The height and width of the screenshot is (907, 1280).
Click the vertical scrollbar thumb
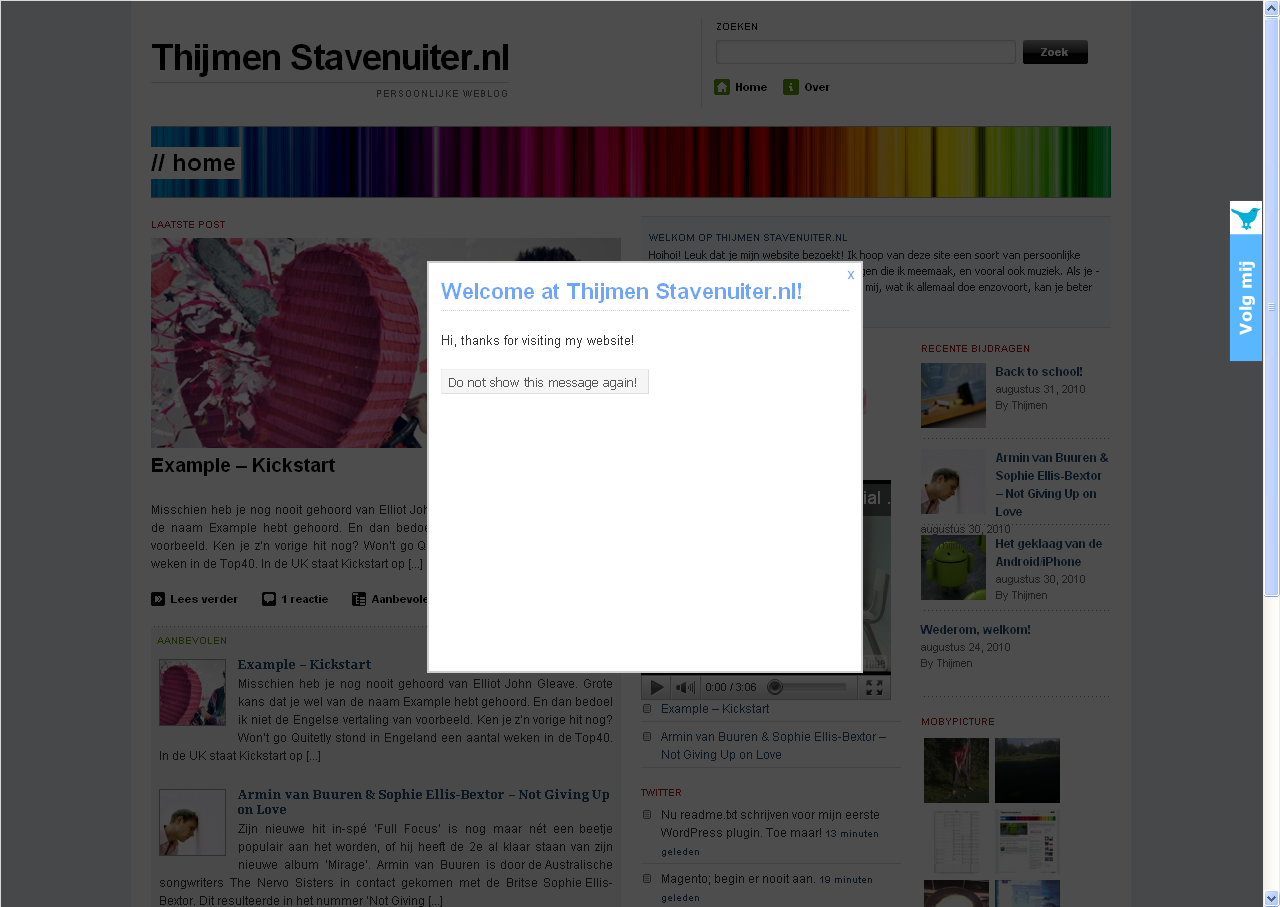point(1271,307)
